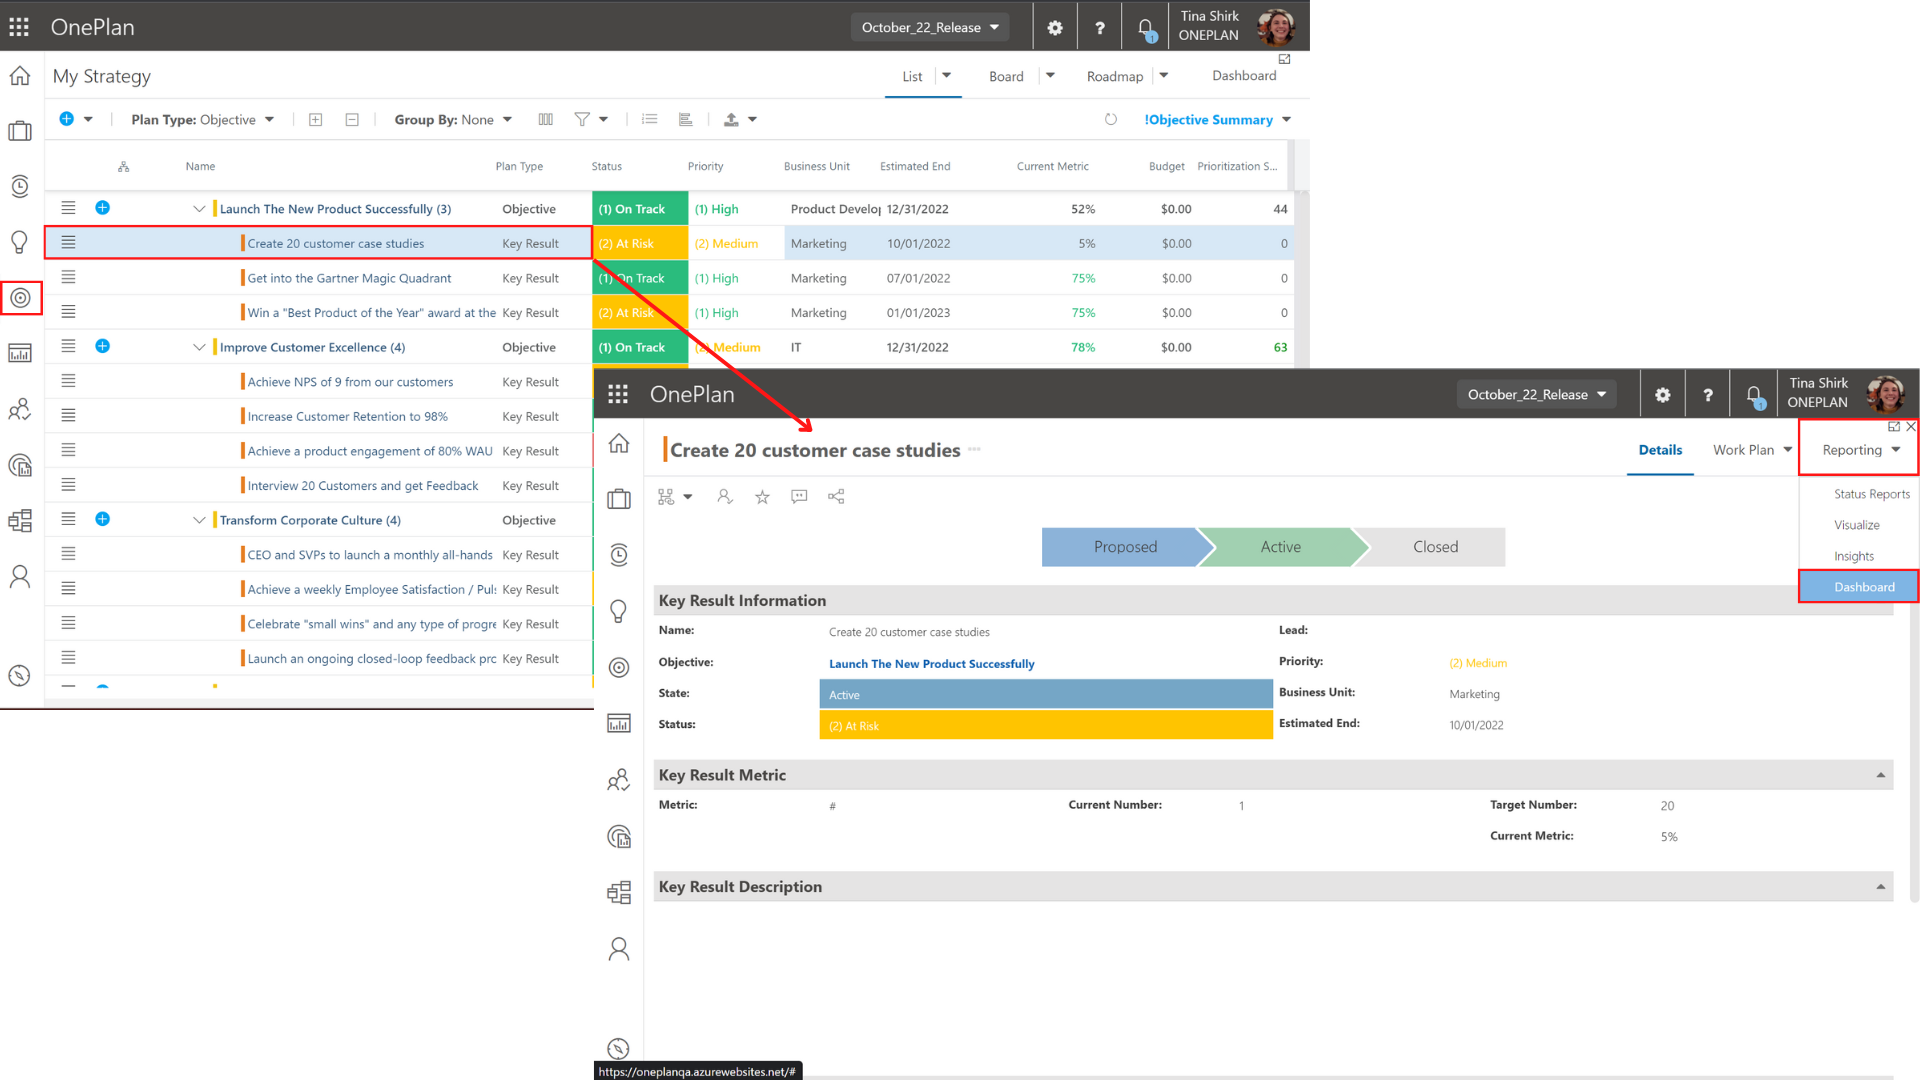The image size is (1920, 1080).
Task: Collapse Improve Customer Excellence row
Action: 199,347
